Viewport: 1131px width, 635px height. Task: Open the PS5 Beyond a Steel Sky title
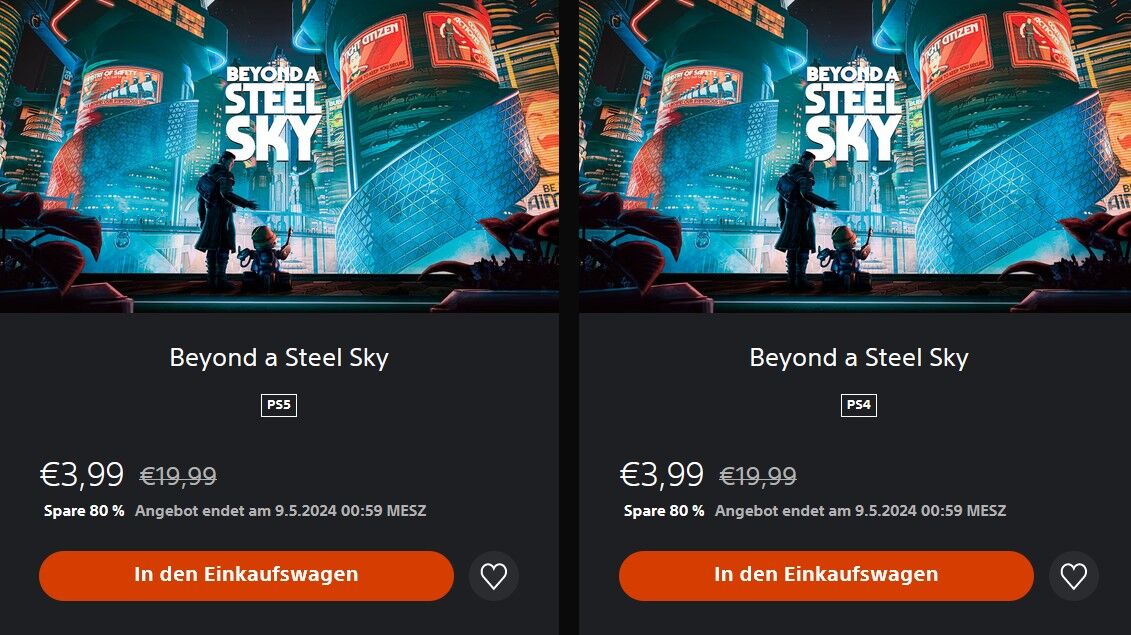279,357
